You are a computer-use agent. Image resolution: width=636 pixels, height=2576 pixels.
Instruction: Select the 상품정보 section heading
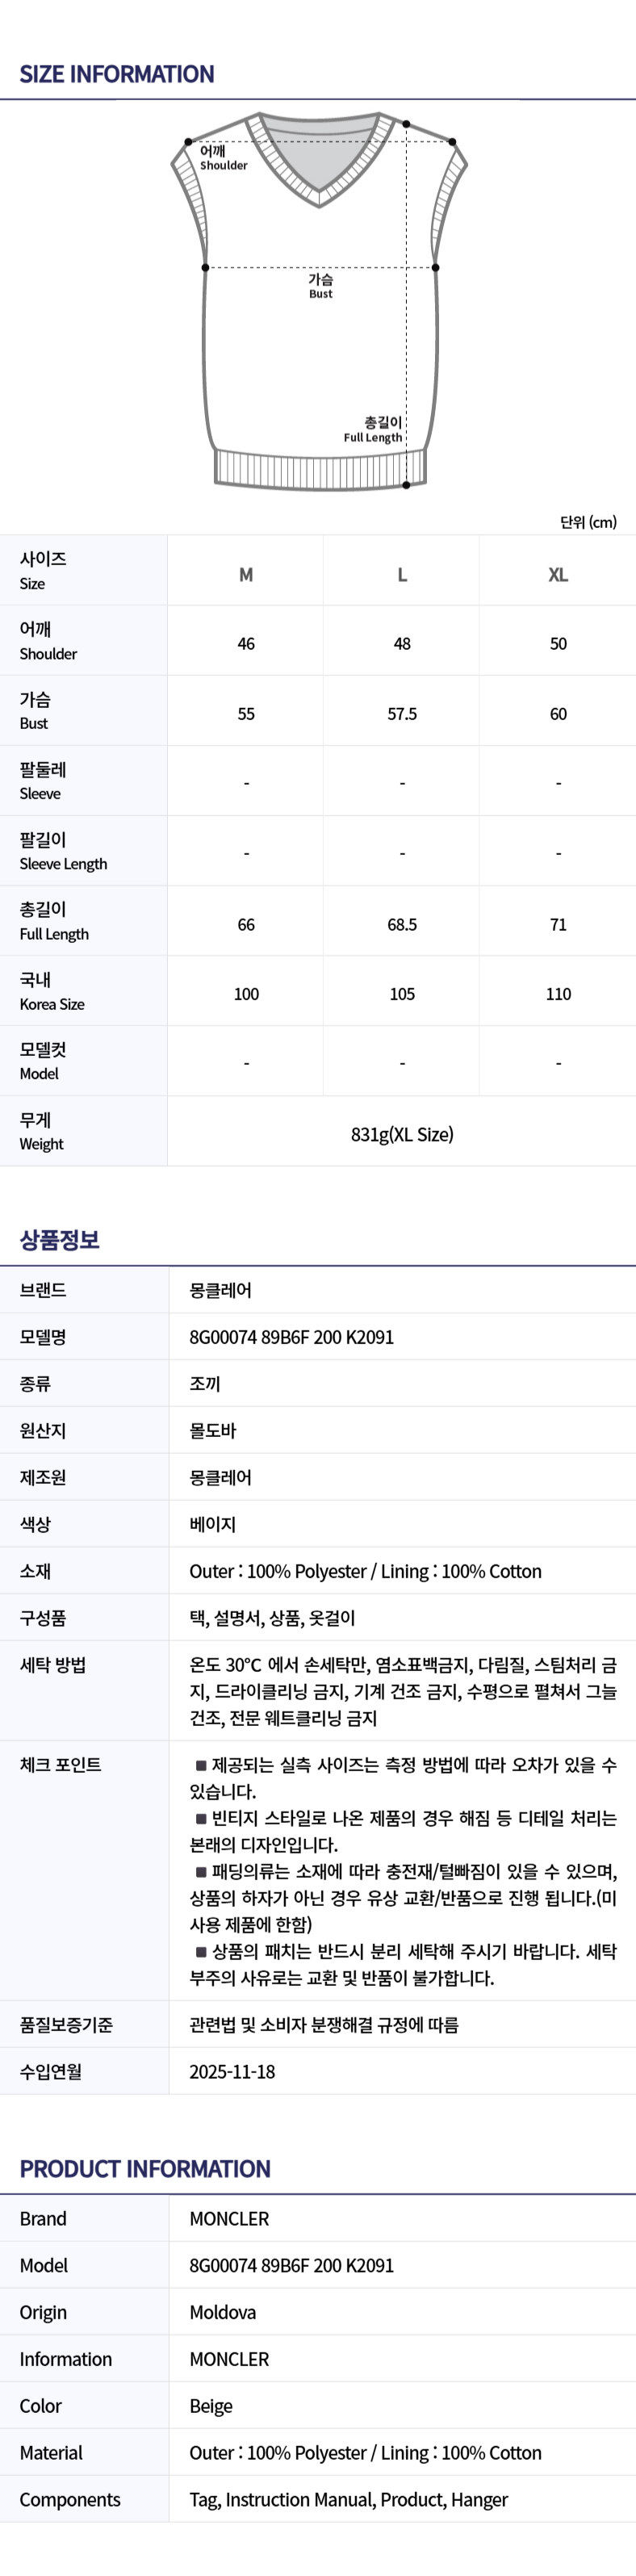[x=60, y=1240]
